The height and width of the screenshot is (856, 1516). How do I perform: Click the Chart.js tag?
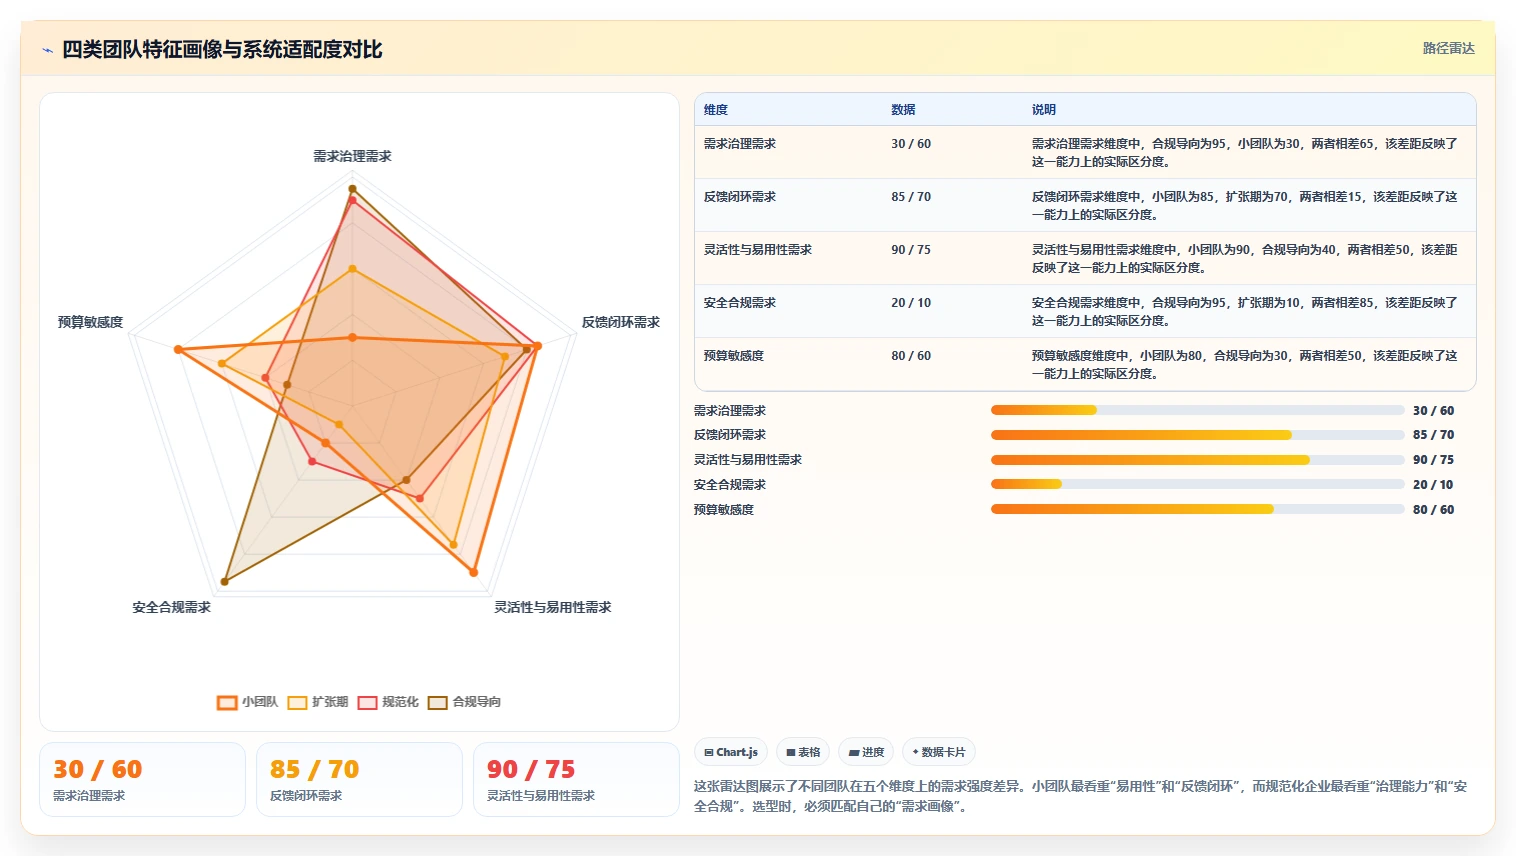click(731, 752)
